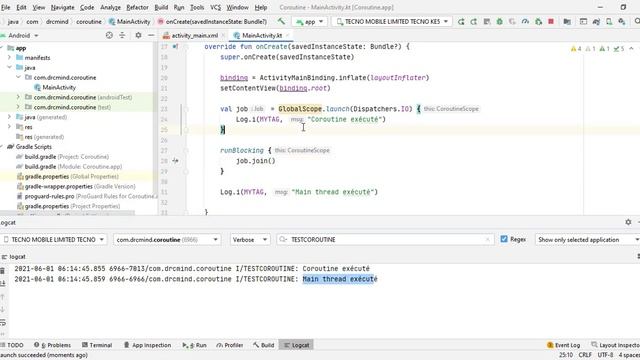Open the AVD Manager device icon
The image size is (640, 360).
[609, 22]
